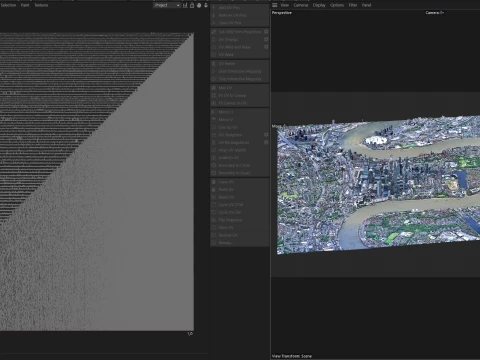Click the Perspective viewport label

pos(282,13)
